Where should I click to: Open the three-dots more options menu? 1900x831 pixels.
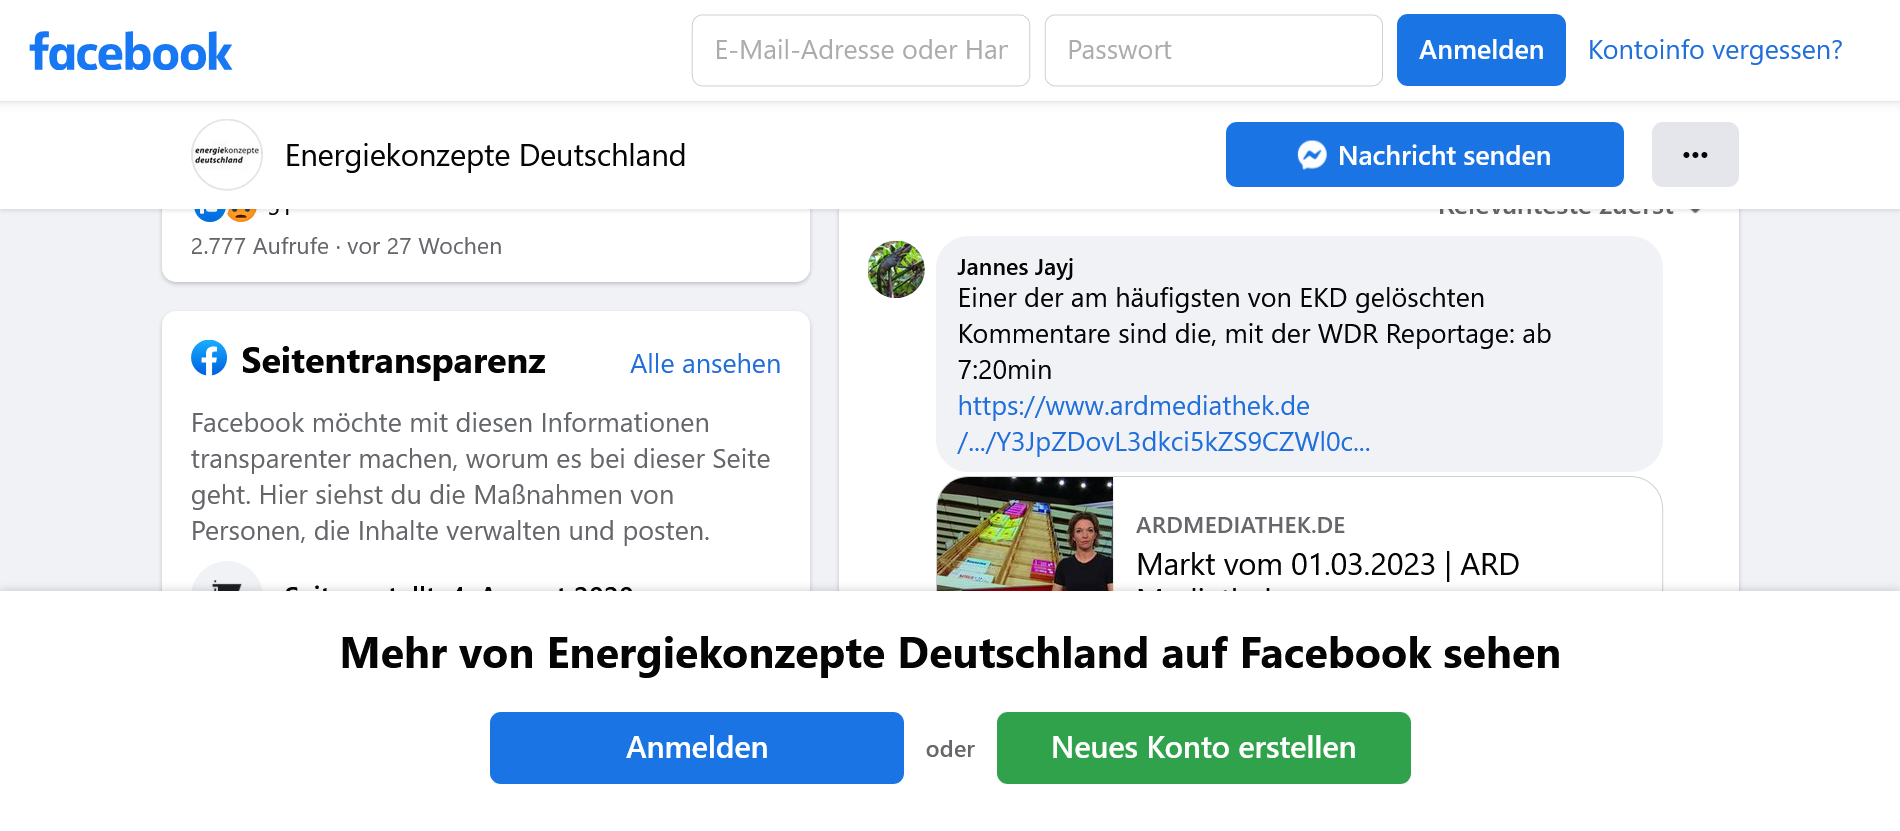pyautogui.click(x=1695, y=155)
